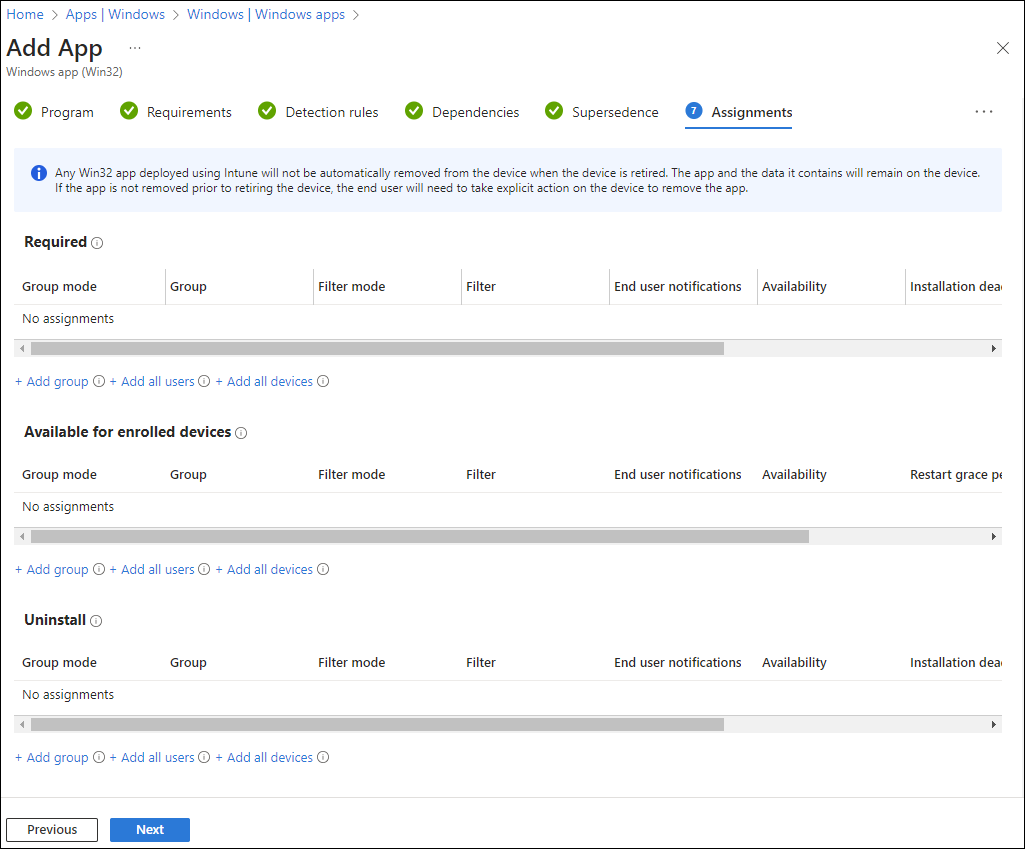Click the Available table horizontal scrollbar thumb
The image size is (1025, 849).
tap(420, 537)
